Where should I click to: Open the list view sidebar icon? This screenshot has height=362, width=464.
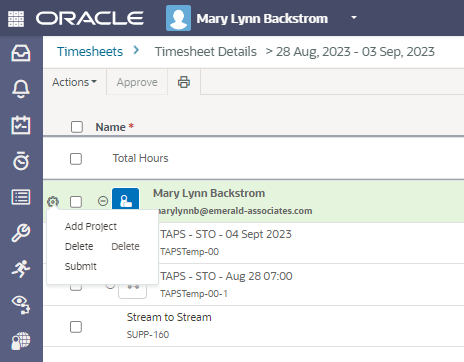21,197
